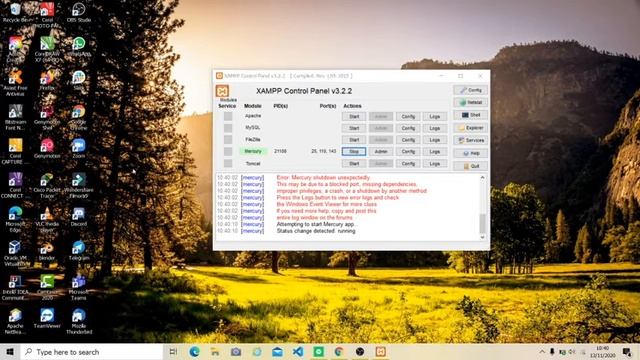Launch Zoom from the desktop
Screen dimensions: 640x360
click(x=78, y=149)
